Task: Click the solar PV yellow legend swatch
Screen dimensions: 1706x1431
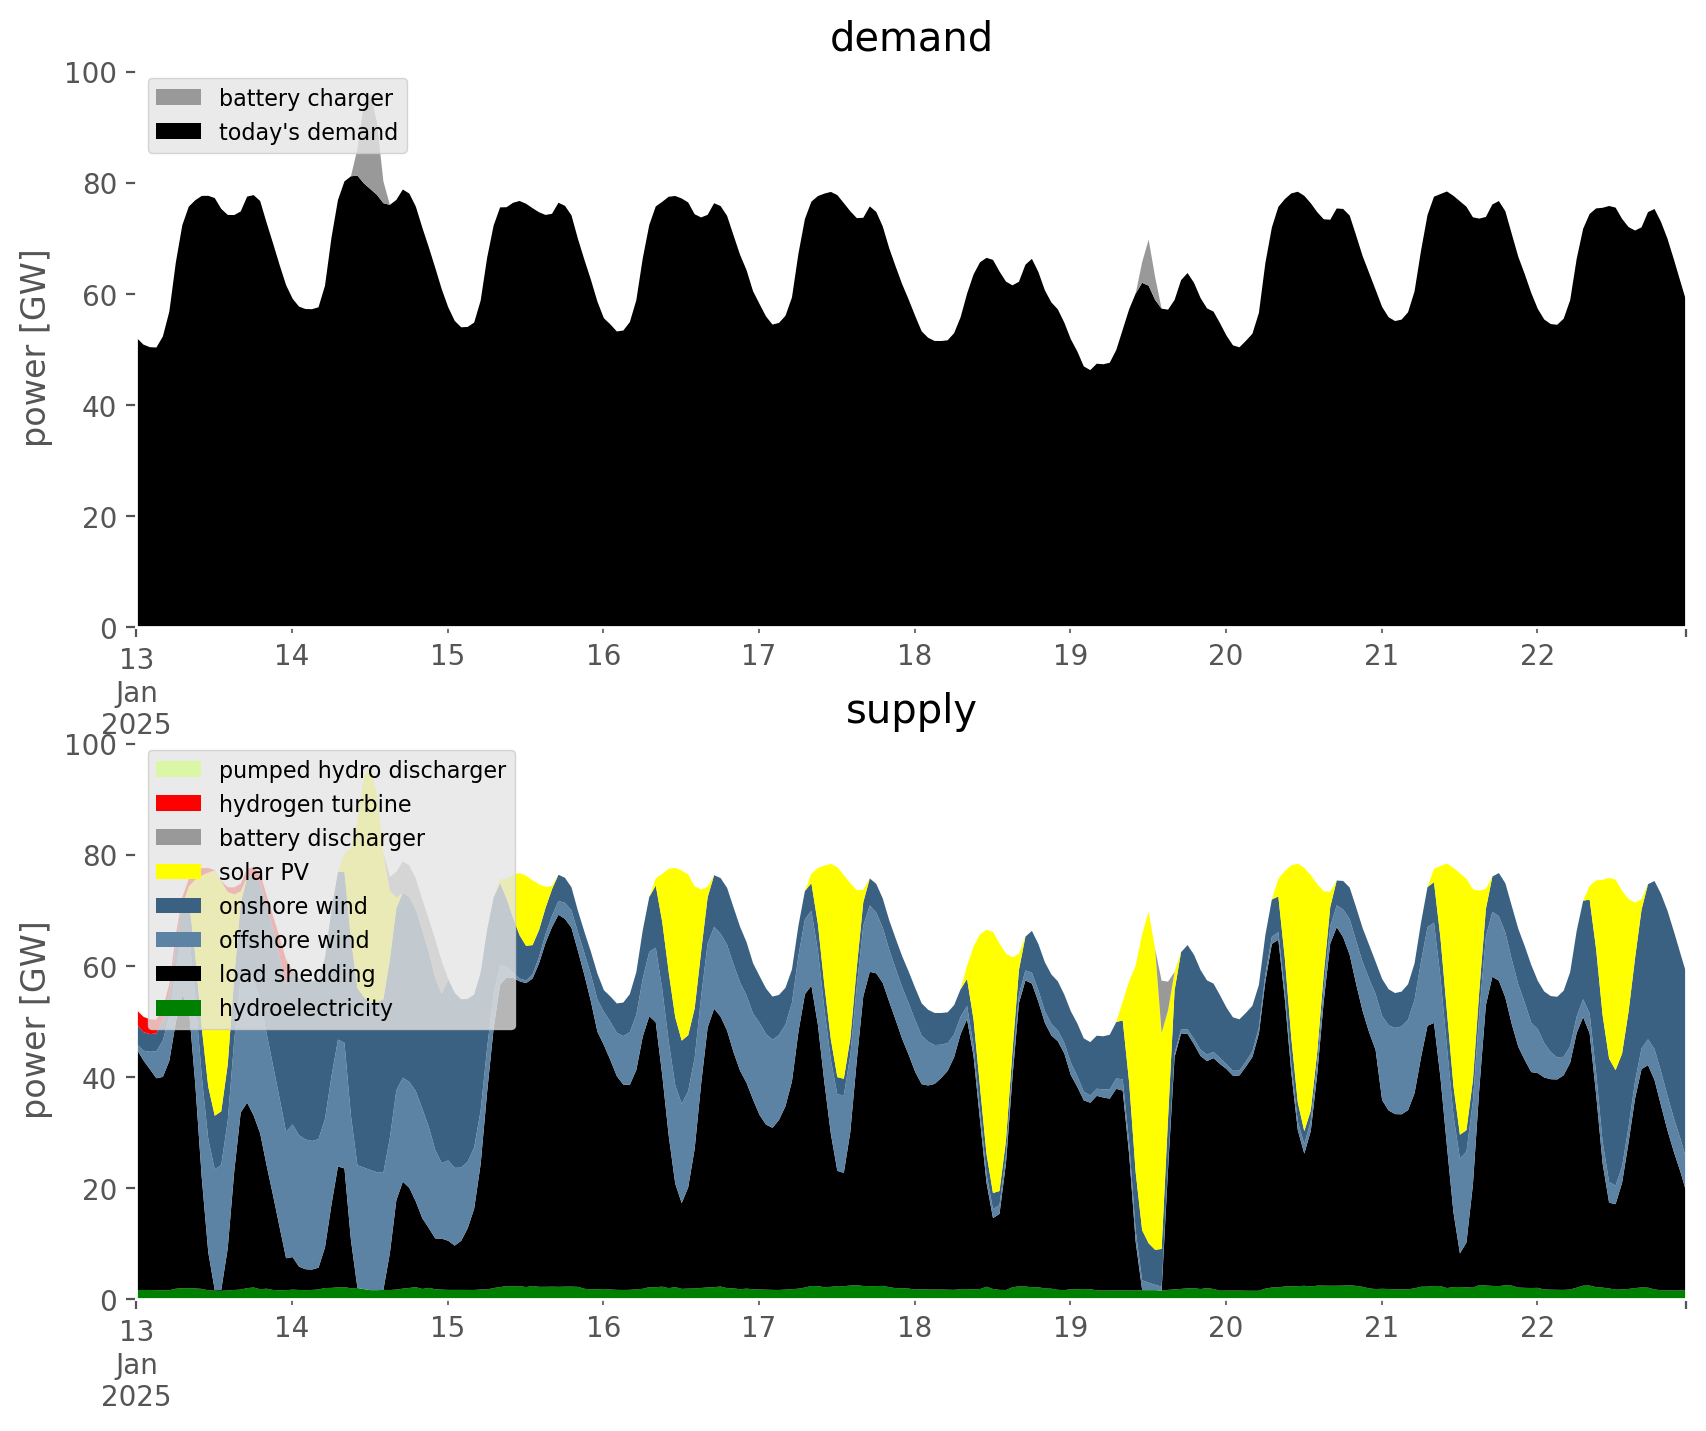Action: [179, 872]
